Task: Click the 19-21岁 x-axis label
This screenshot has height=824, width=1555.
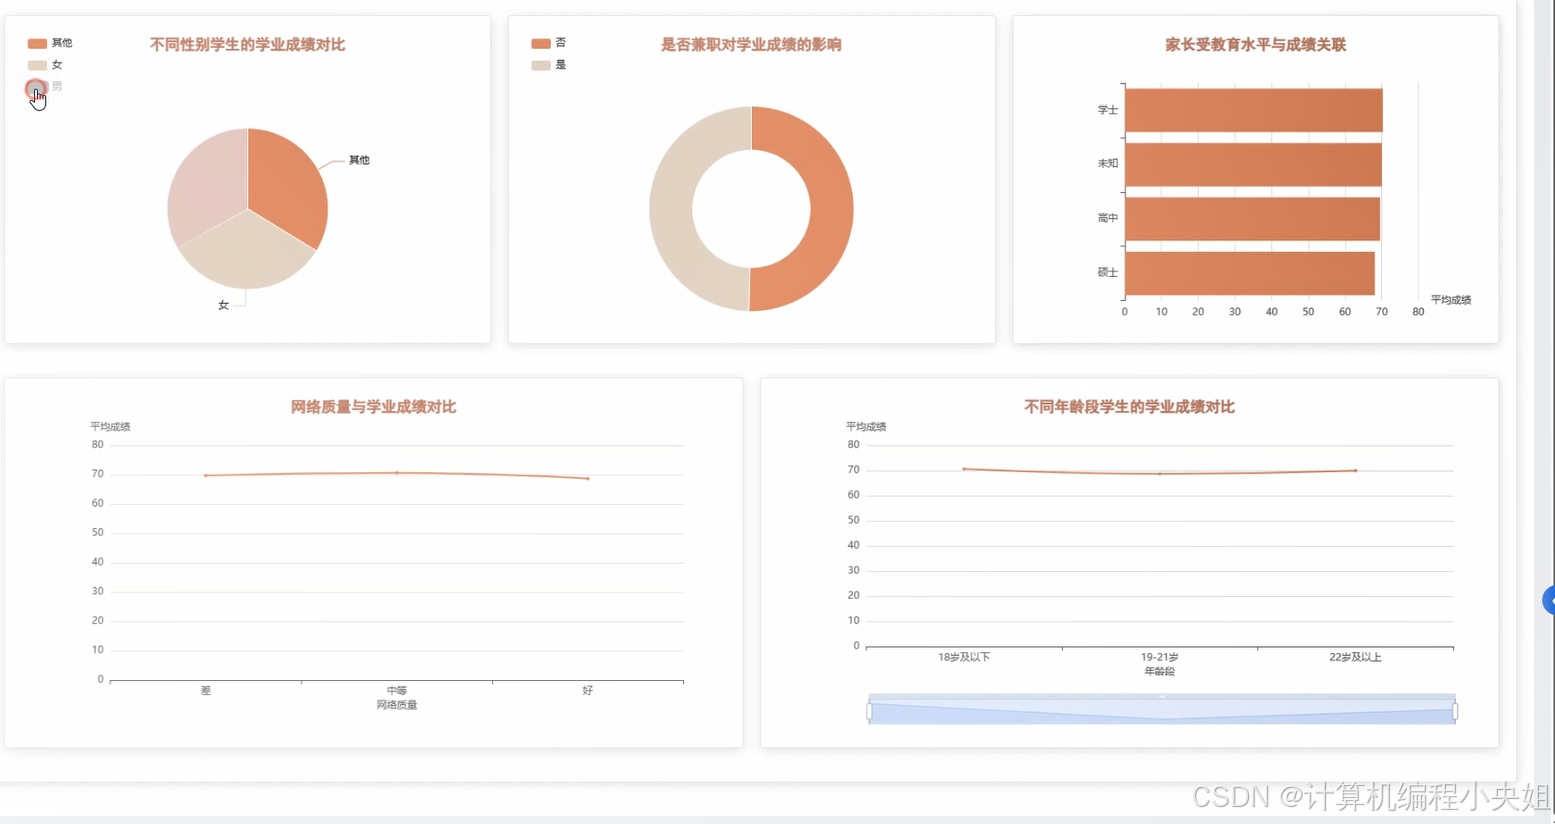Action: [x=1160, y=657]
